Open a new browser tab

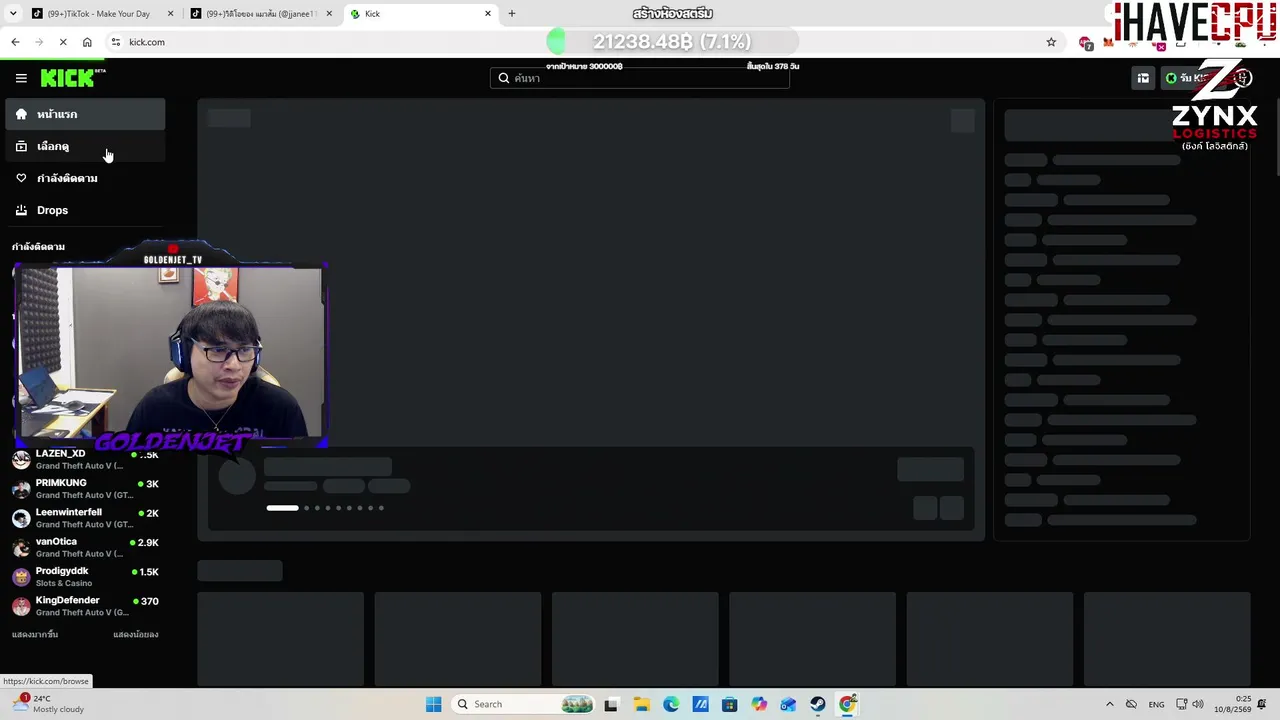point(512,14)
